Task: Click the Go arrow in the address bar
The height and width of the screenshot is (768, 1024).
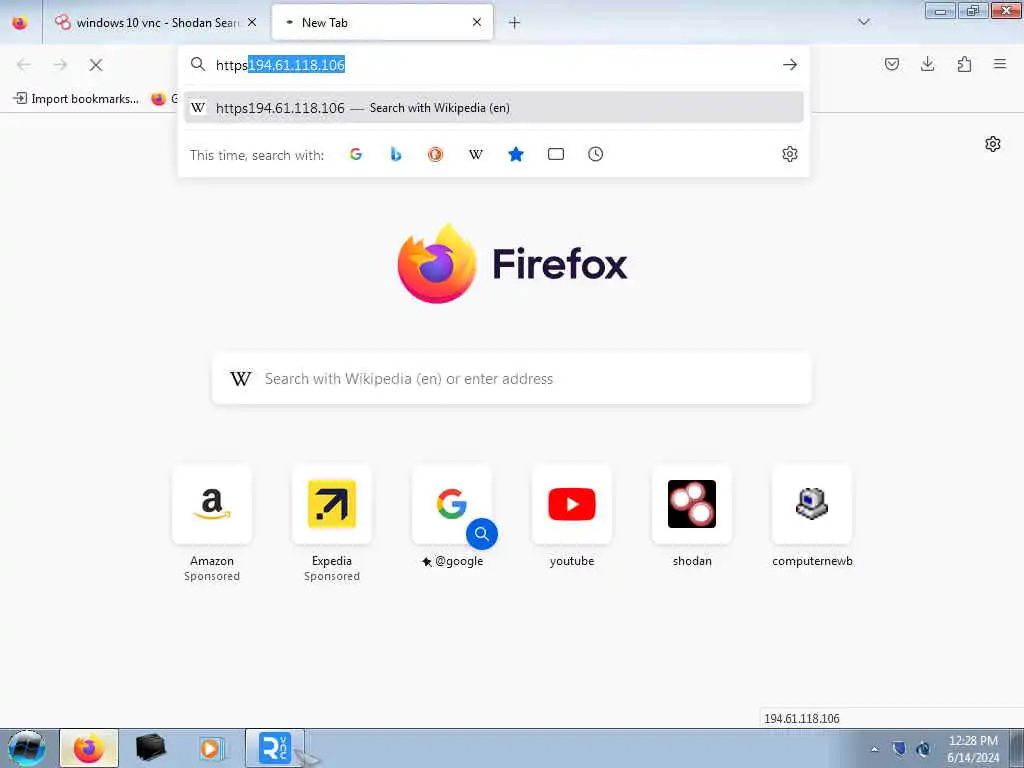Action: [x=790, y=65]
